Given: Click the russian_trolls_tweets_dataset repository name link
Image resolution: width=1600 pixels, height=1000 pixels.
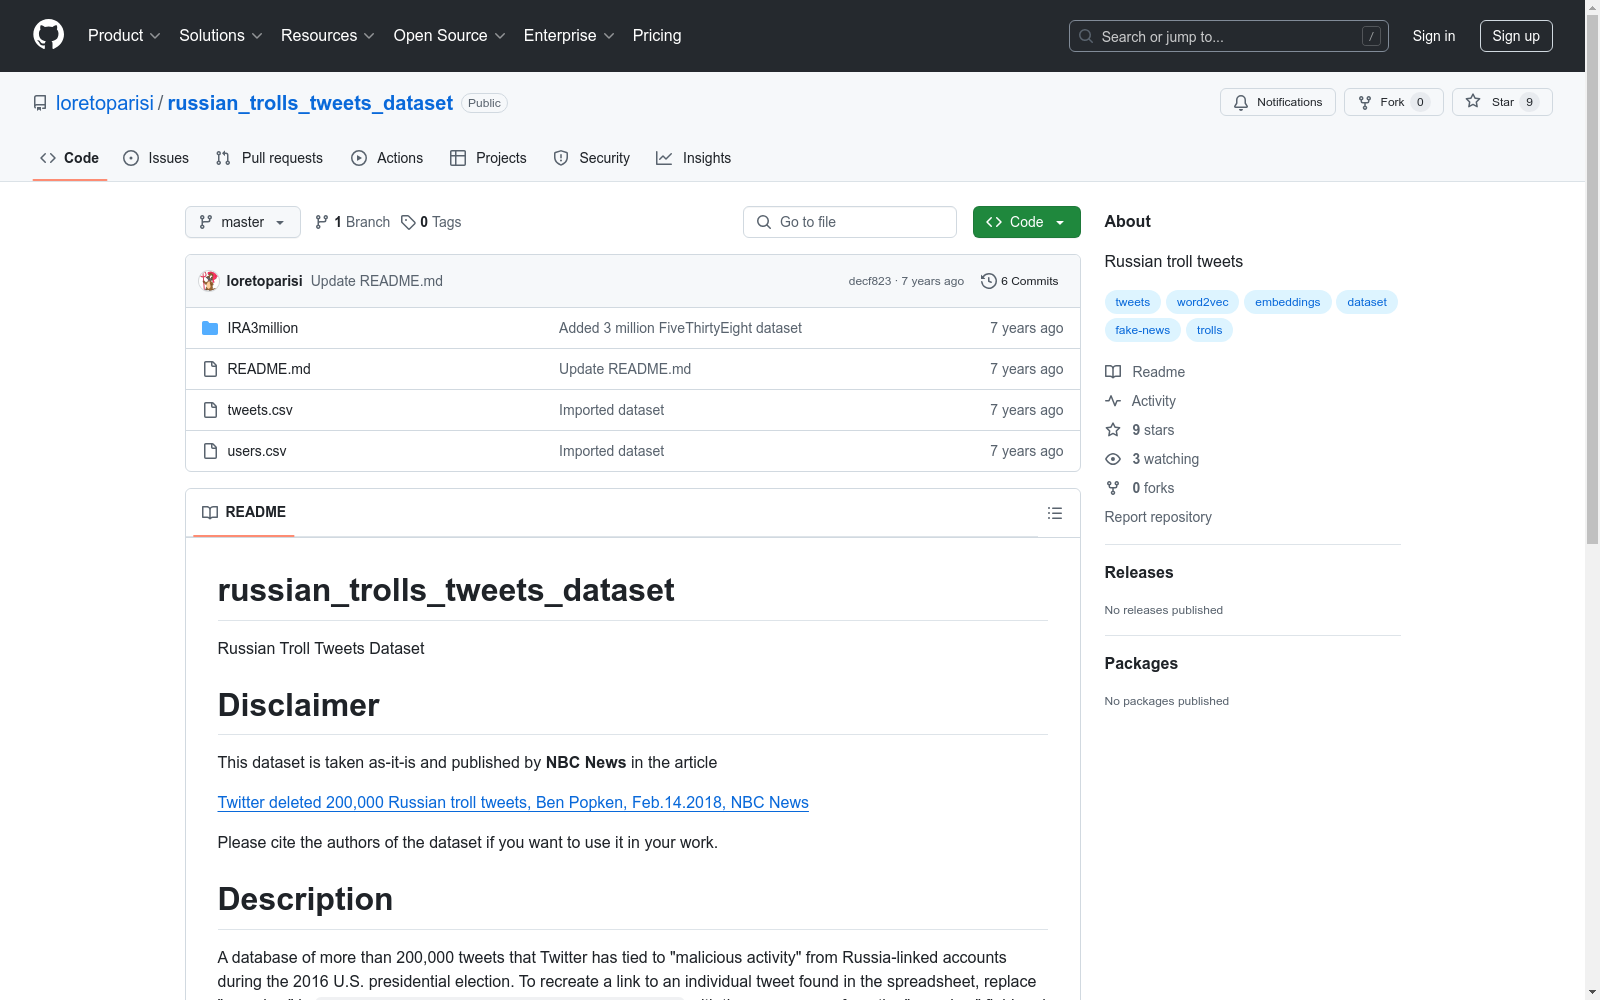Looking at the screenshot, I should 311,103.
